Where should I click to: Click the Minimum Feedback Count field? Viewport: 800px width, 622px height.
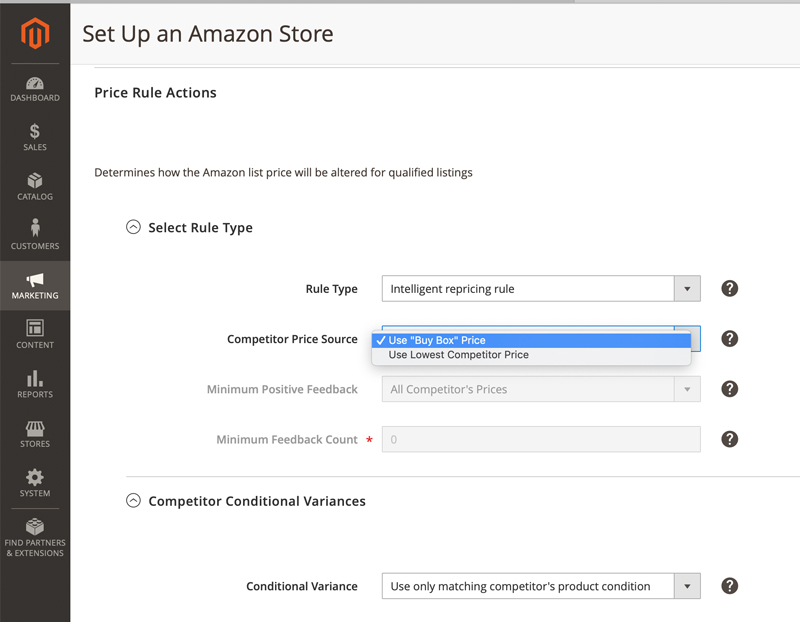click(x=540, y=439)
